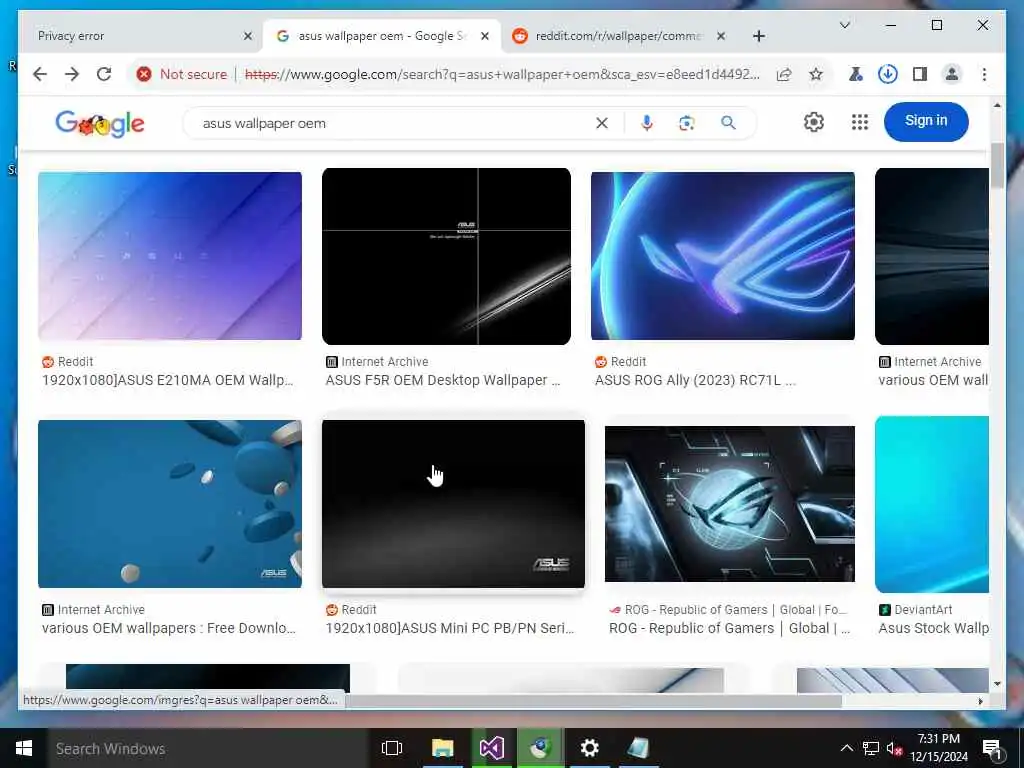
Task: Open the DeviantArt cyan wallpaper thumbnail
Action: tap(932, 504)
